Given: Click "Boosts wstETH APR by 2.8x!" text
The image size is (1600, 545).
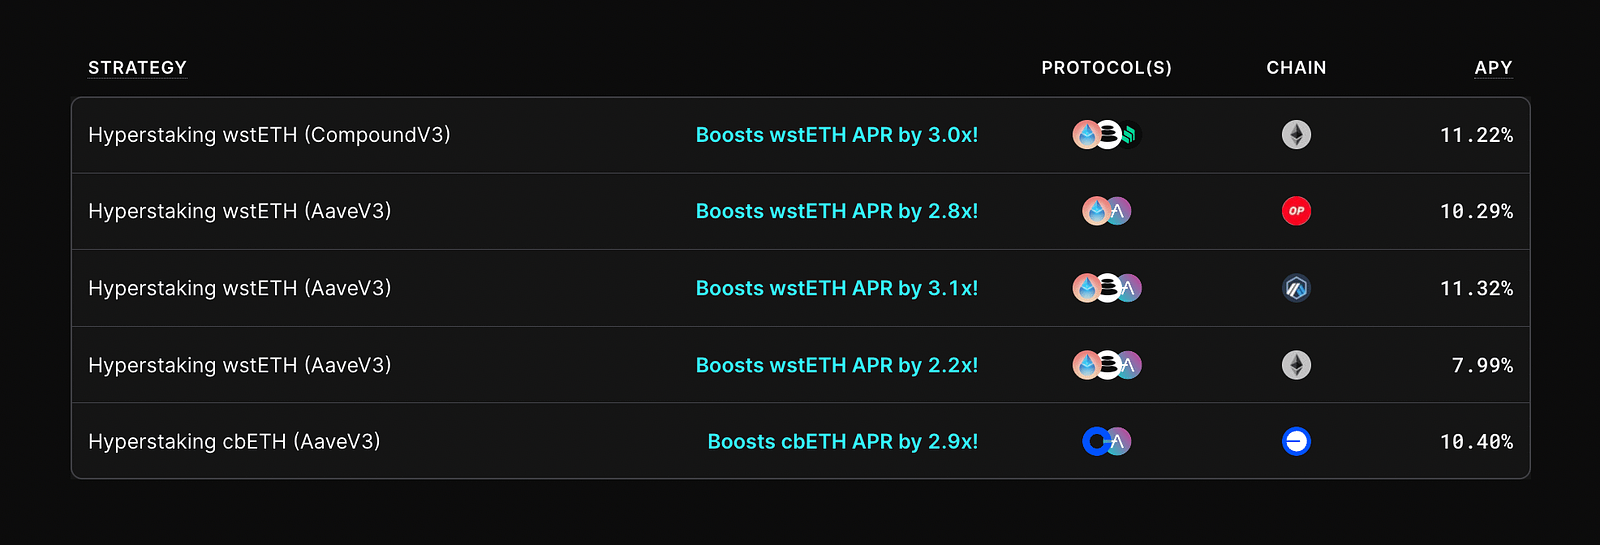Looking at the screenshot, I should [x=837, y=211].
